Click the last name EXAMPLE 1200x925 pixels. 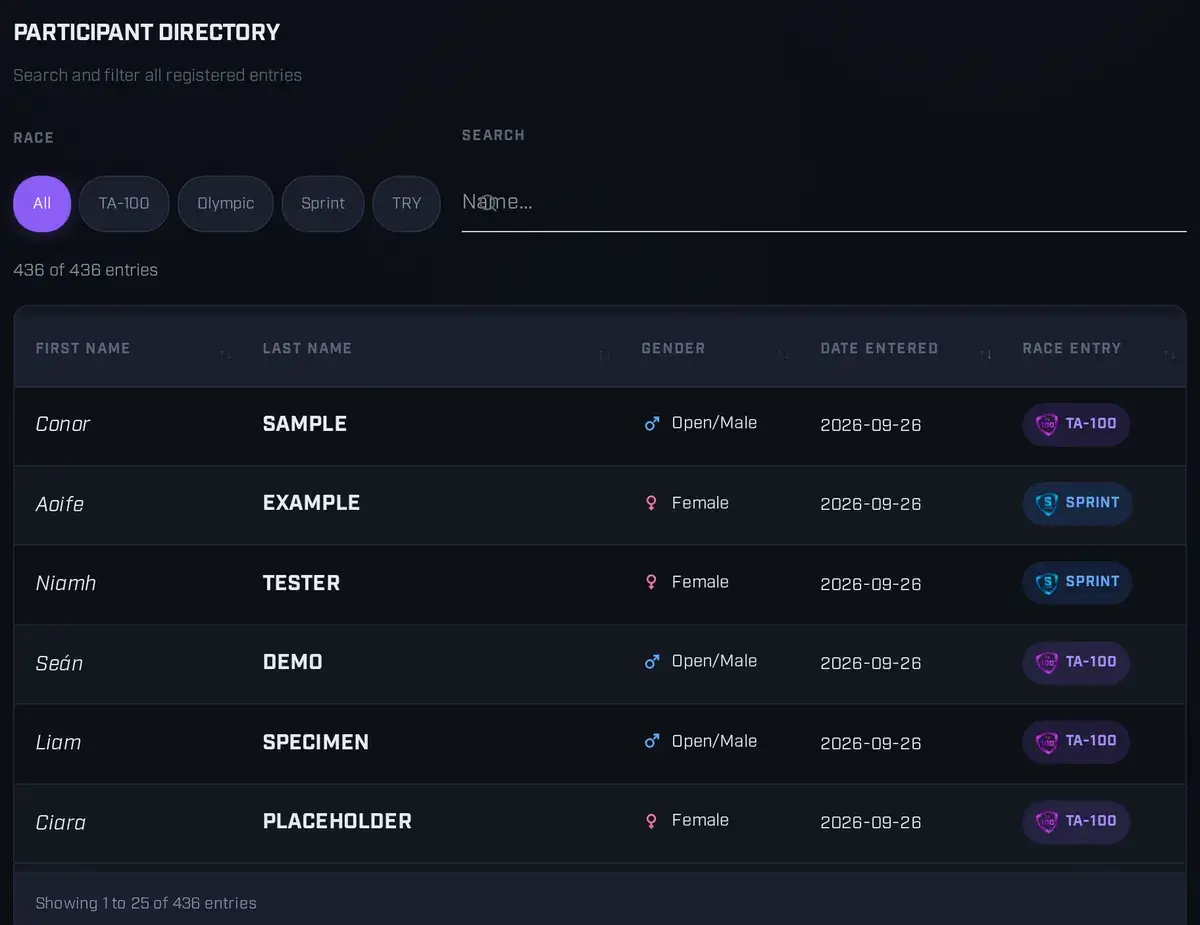pos(311,503)
